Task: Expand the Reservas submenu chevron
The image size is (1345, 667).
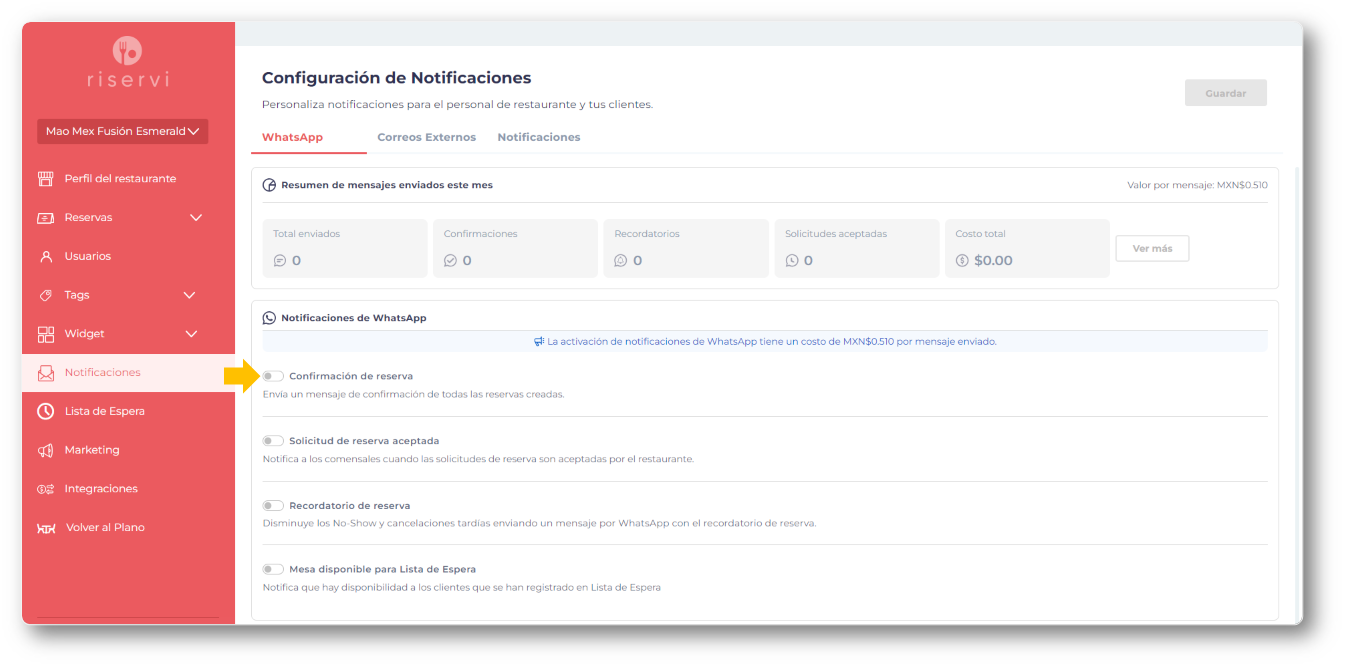Action: click(x=196, y=218)
